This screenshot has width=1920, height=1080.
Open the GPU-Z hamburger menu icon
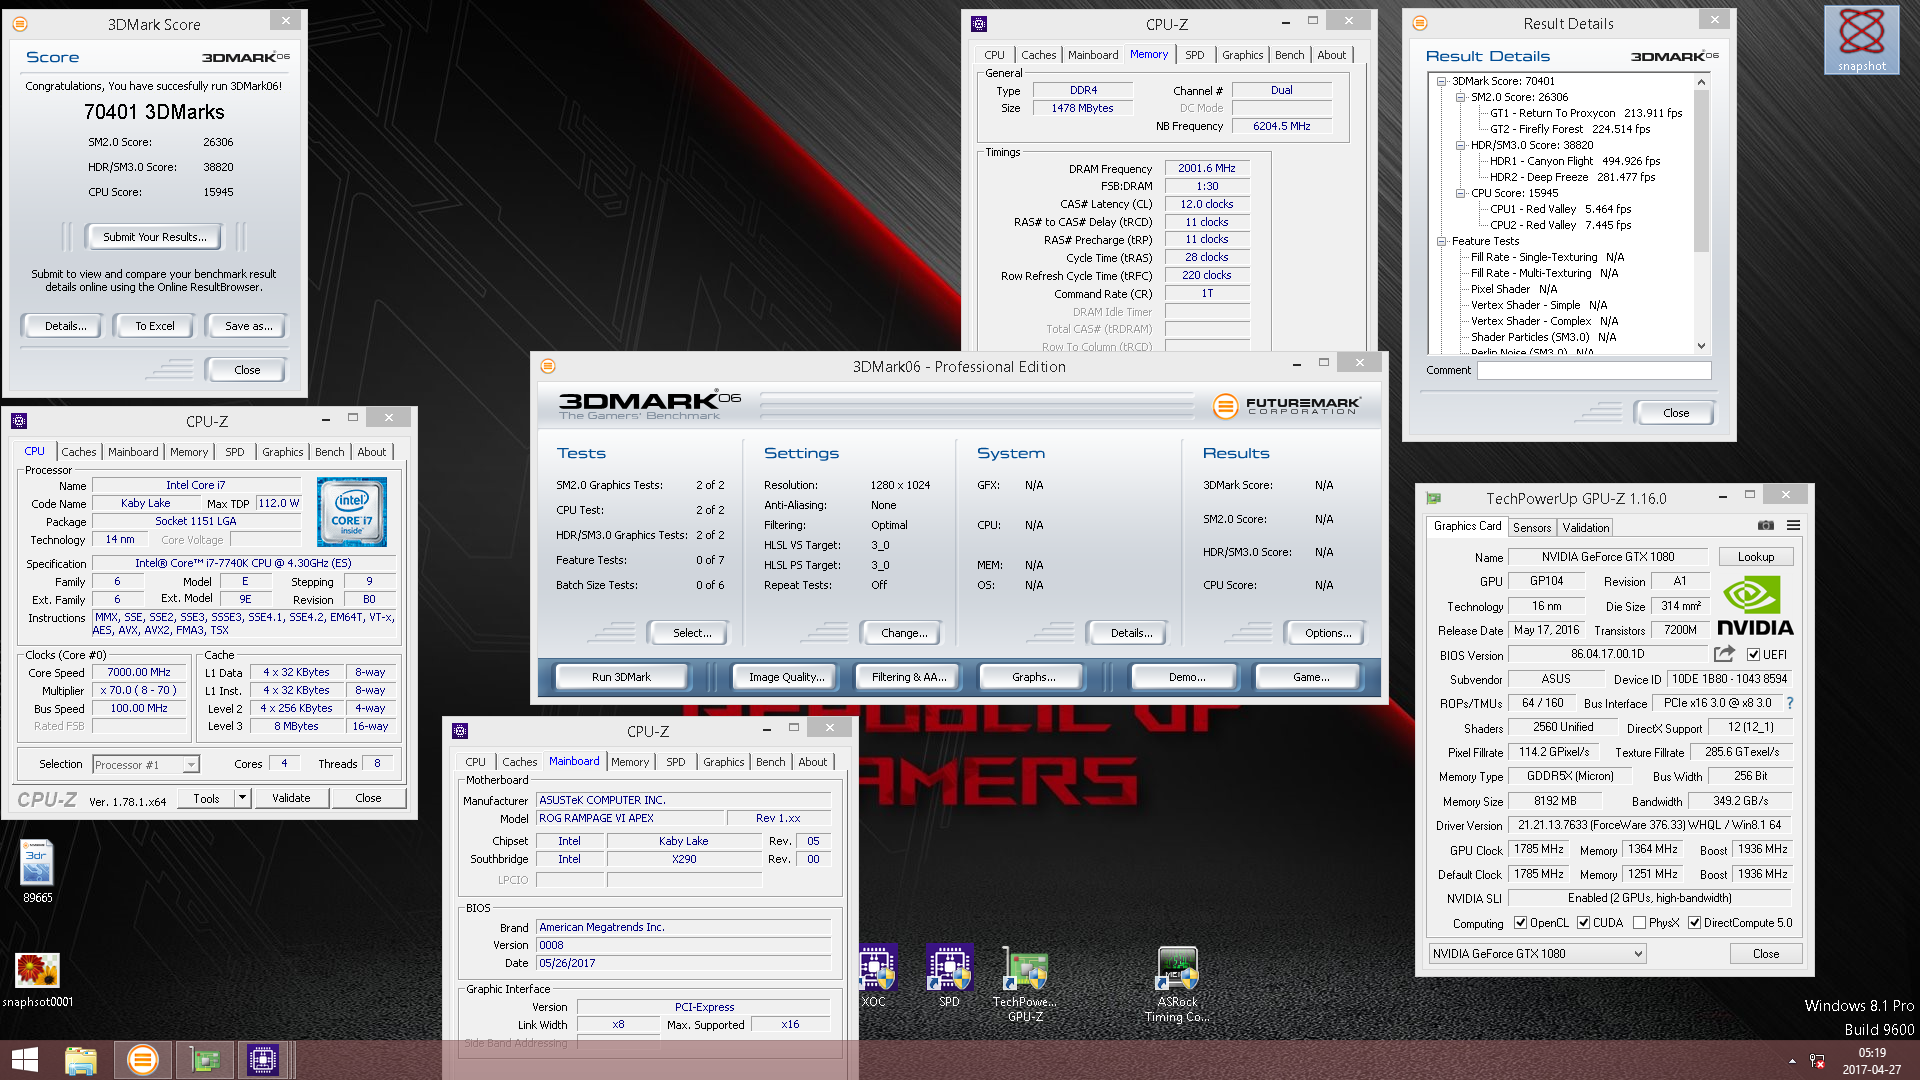click(x=1794, y=526)
